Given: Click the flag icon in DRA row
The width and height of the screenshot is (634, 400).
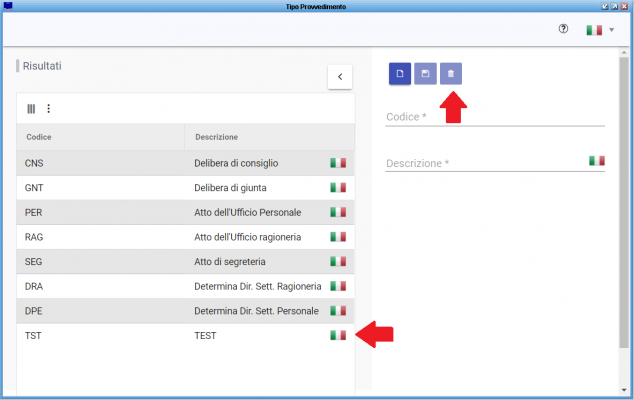Looking at the screenshot, I should coord(338,286).
